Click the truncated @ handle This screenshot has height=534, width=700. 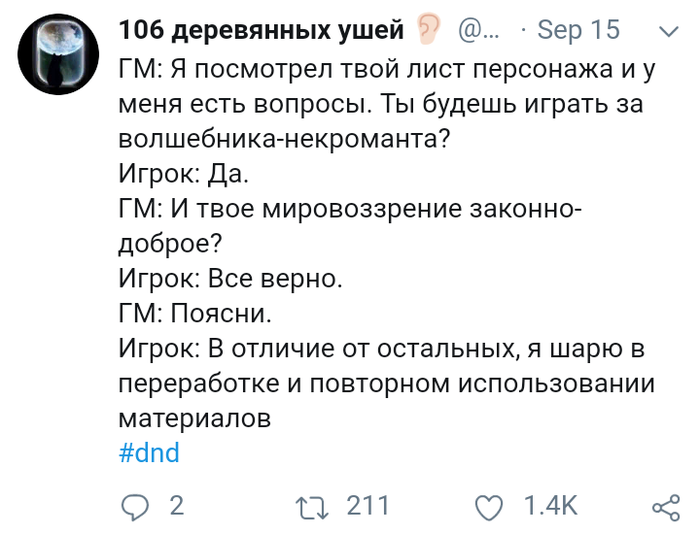479,30
